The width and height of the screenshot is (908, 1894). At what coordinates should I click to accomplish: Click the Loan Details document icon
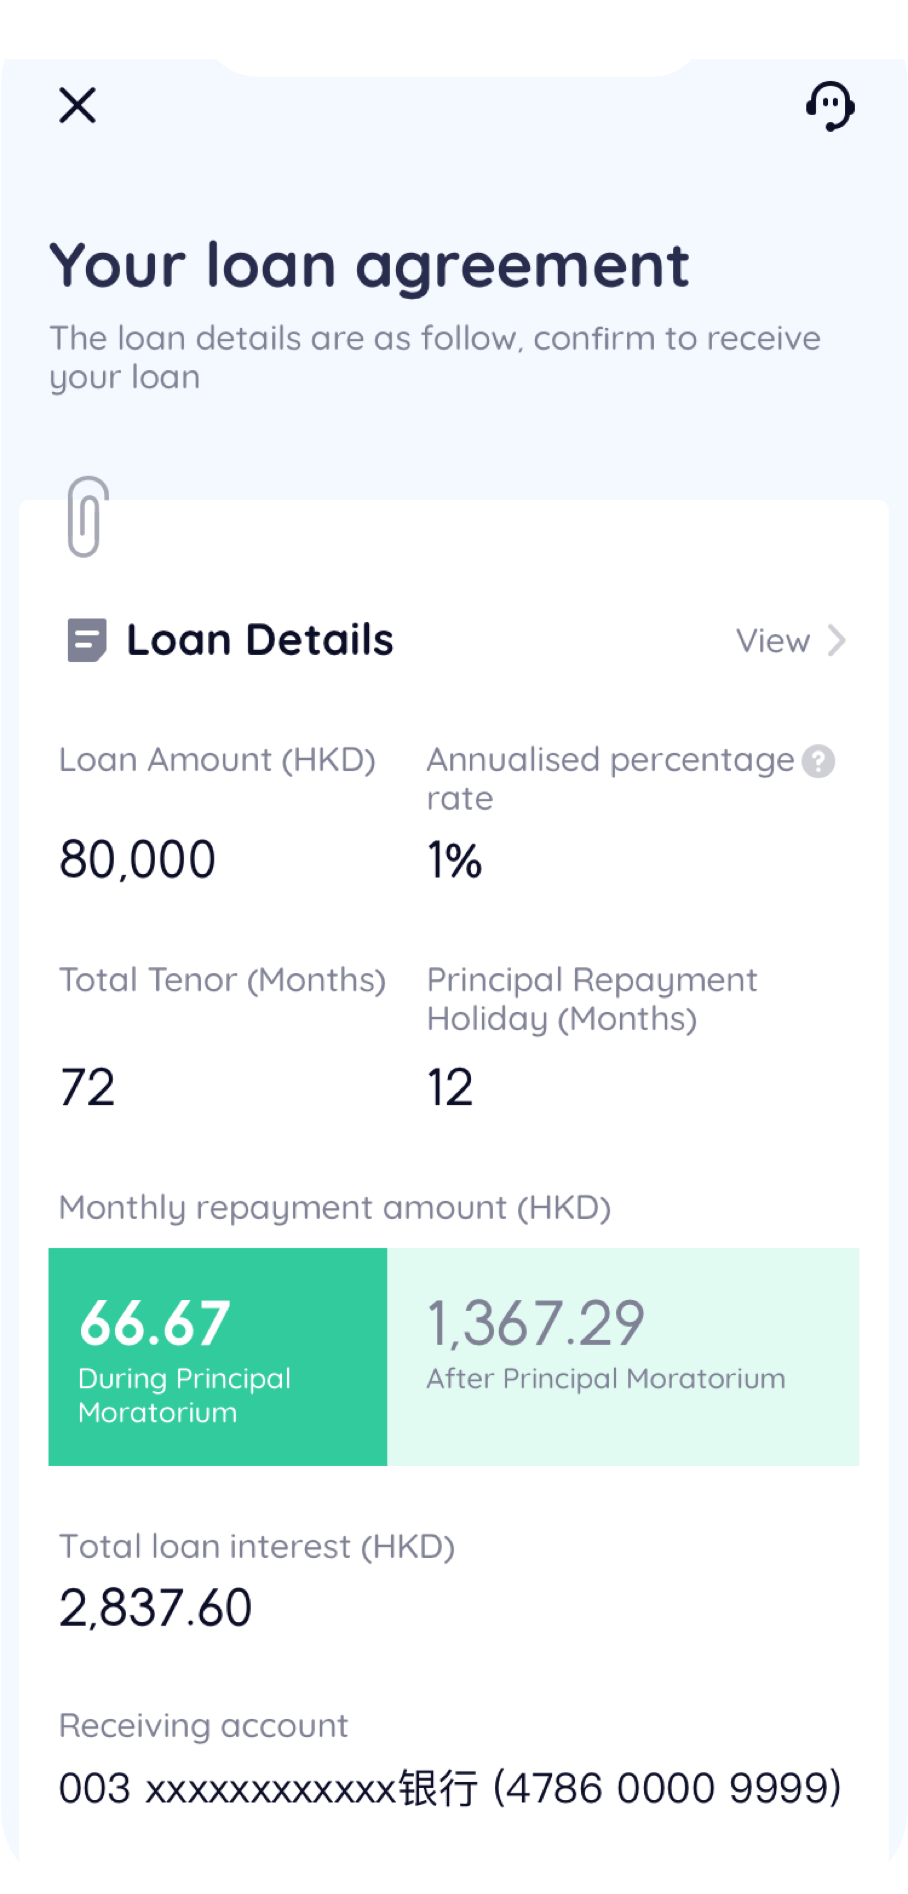[x=86, y=640]
